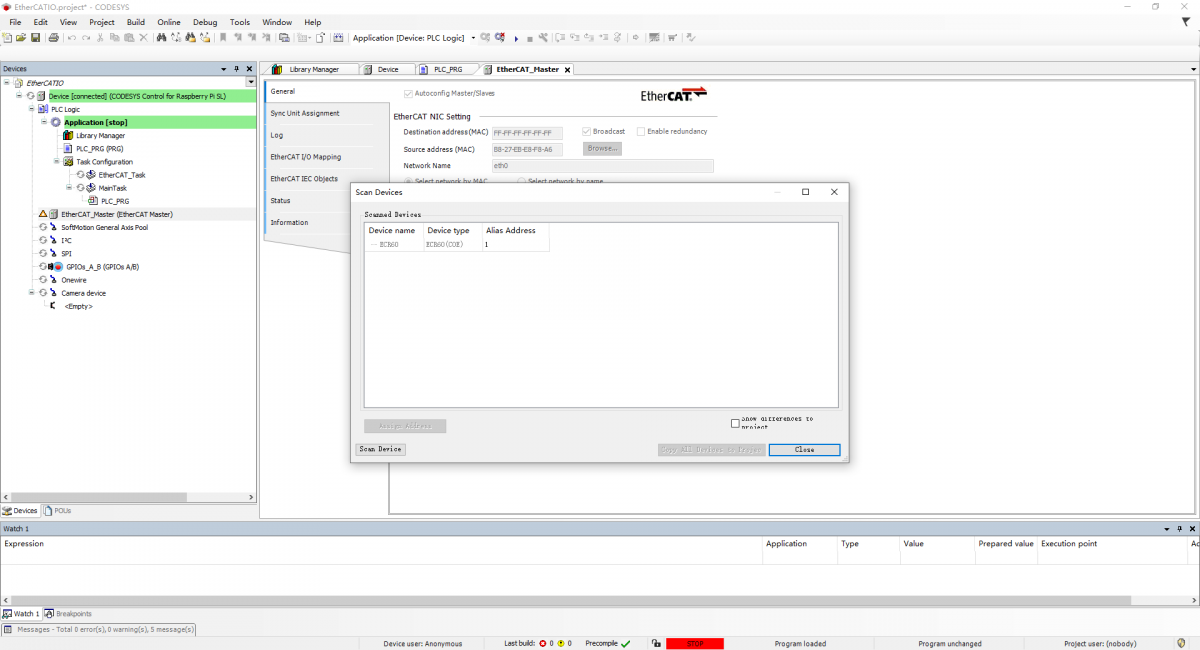Click the binoculars Find icon in toolbar
The image size is (1200, 650).
161,38
